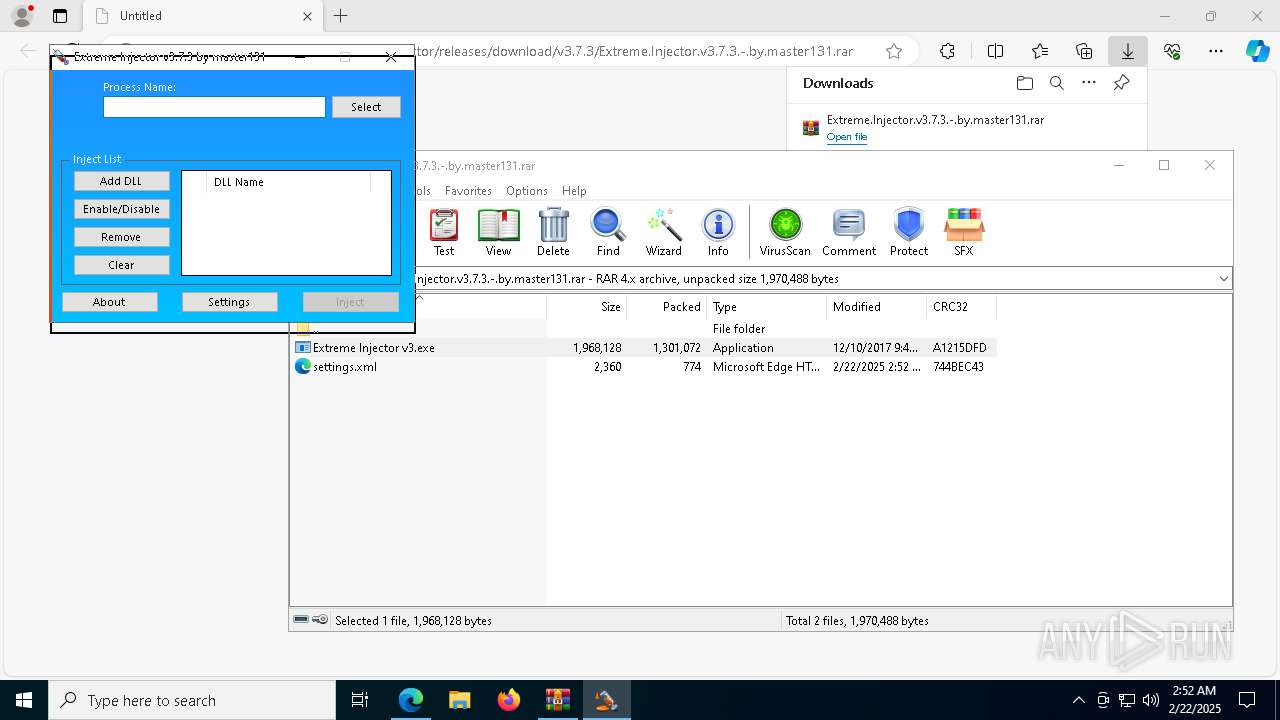Sort by Packed column header
The height and width of the screenshot is (720, 1280).
click(666, 307)
